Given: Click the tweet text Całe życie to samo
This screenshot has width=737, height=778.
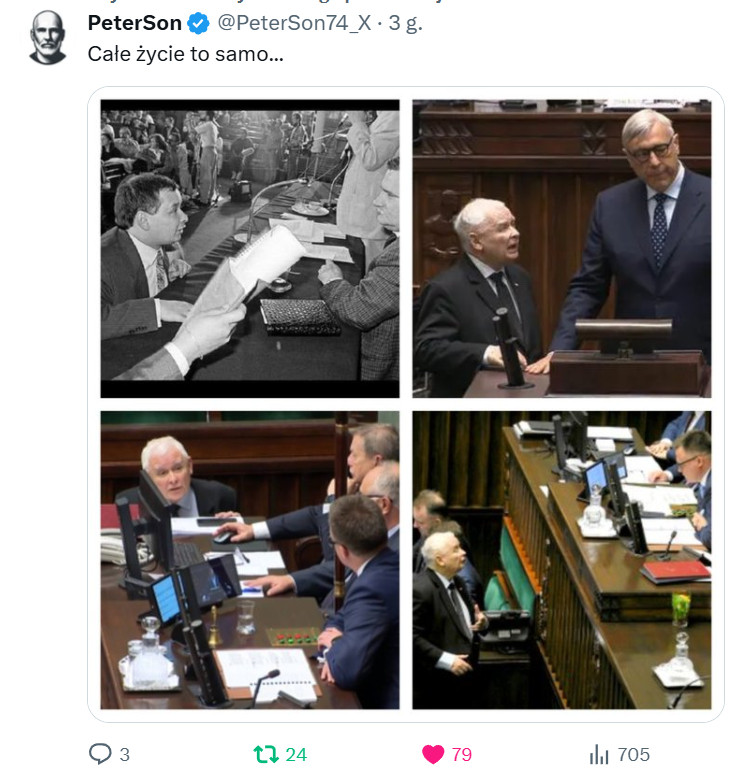Looking at the screenshot, I should 186,54.
